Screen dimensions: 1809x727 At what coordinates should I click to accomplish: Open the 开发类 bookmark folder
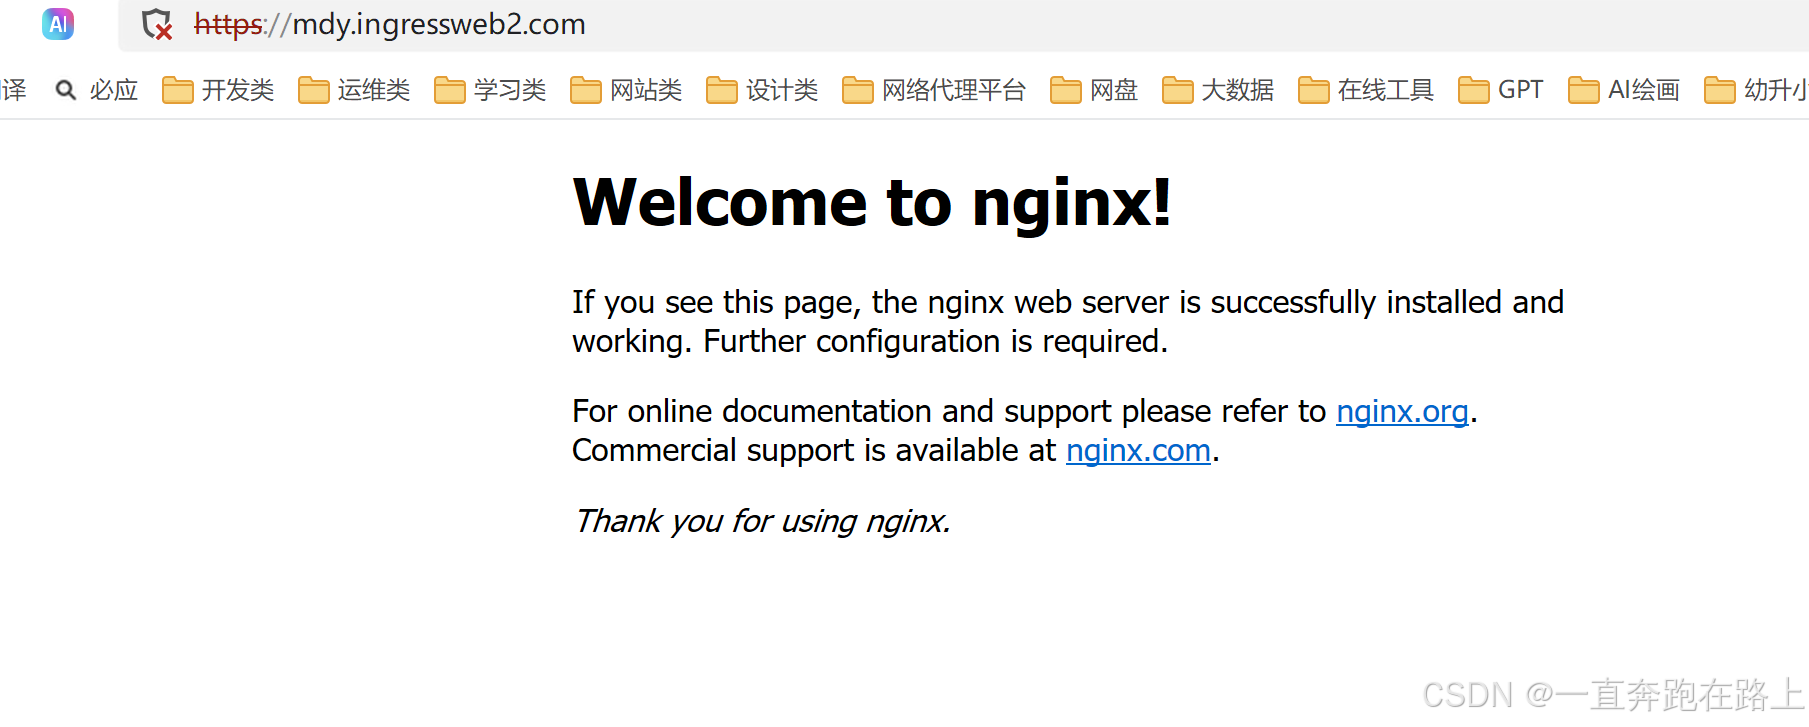point(218,90)
